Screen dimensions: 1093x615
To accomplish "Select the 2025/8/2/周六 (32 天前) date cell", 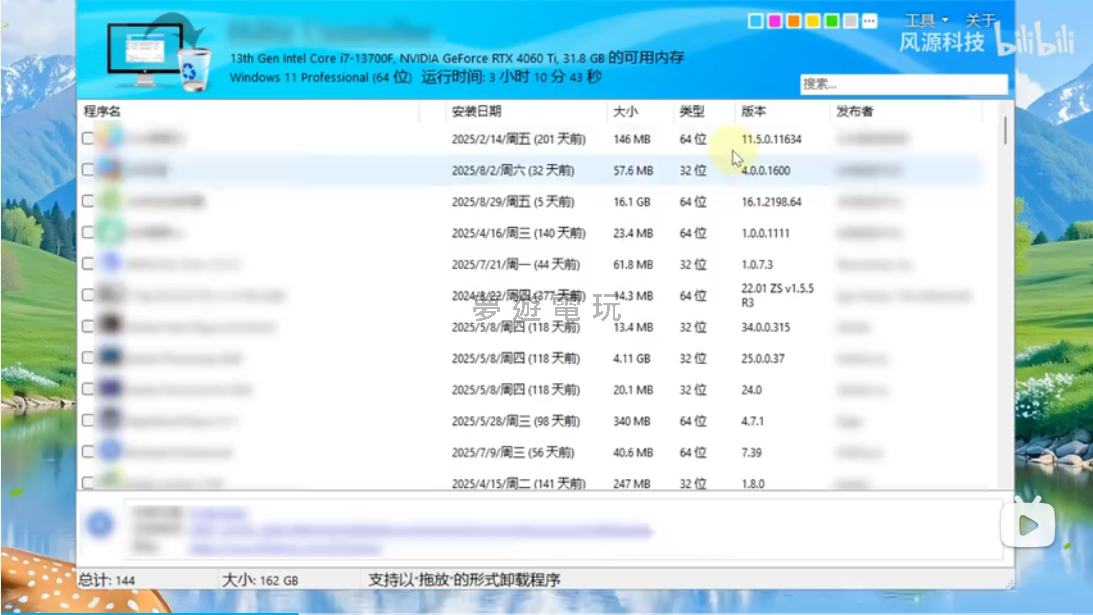I will (x=512, y=170).
